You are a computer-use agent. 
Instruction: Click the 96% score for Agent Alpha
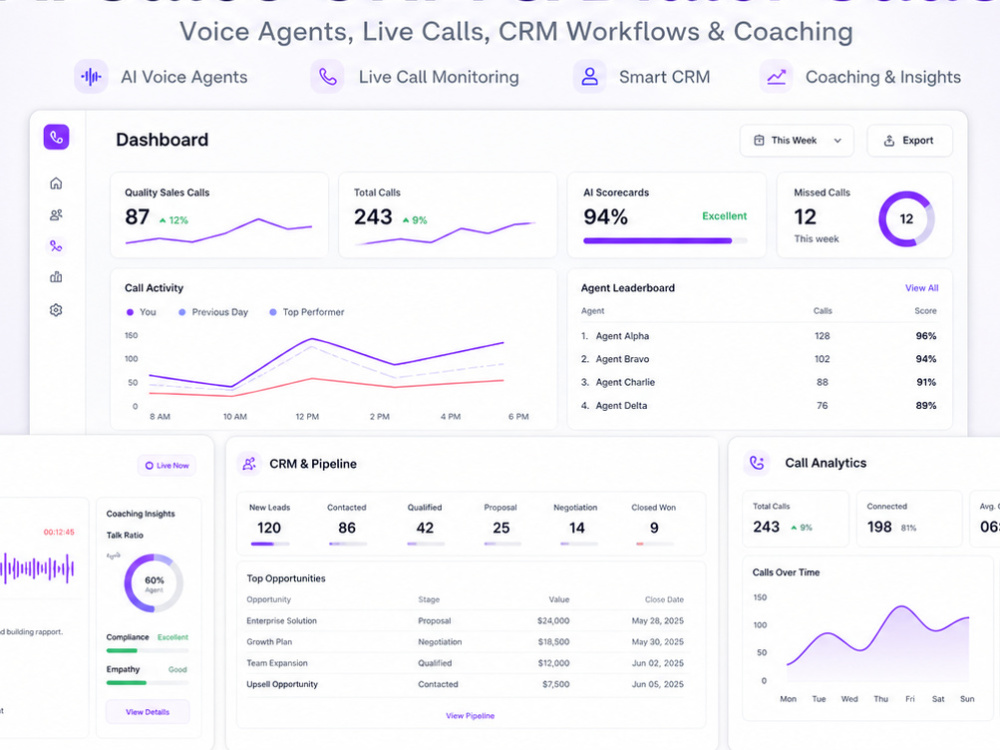[x=926, y=336]
